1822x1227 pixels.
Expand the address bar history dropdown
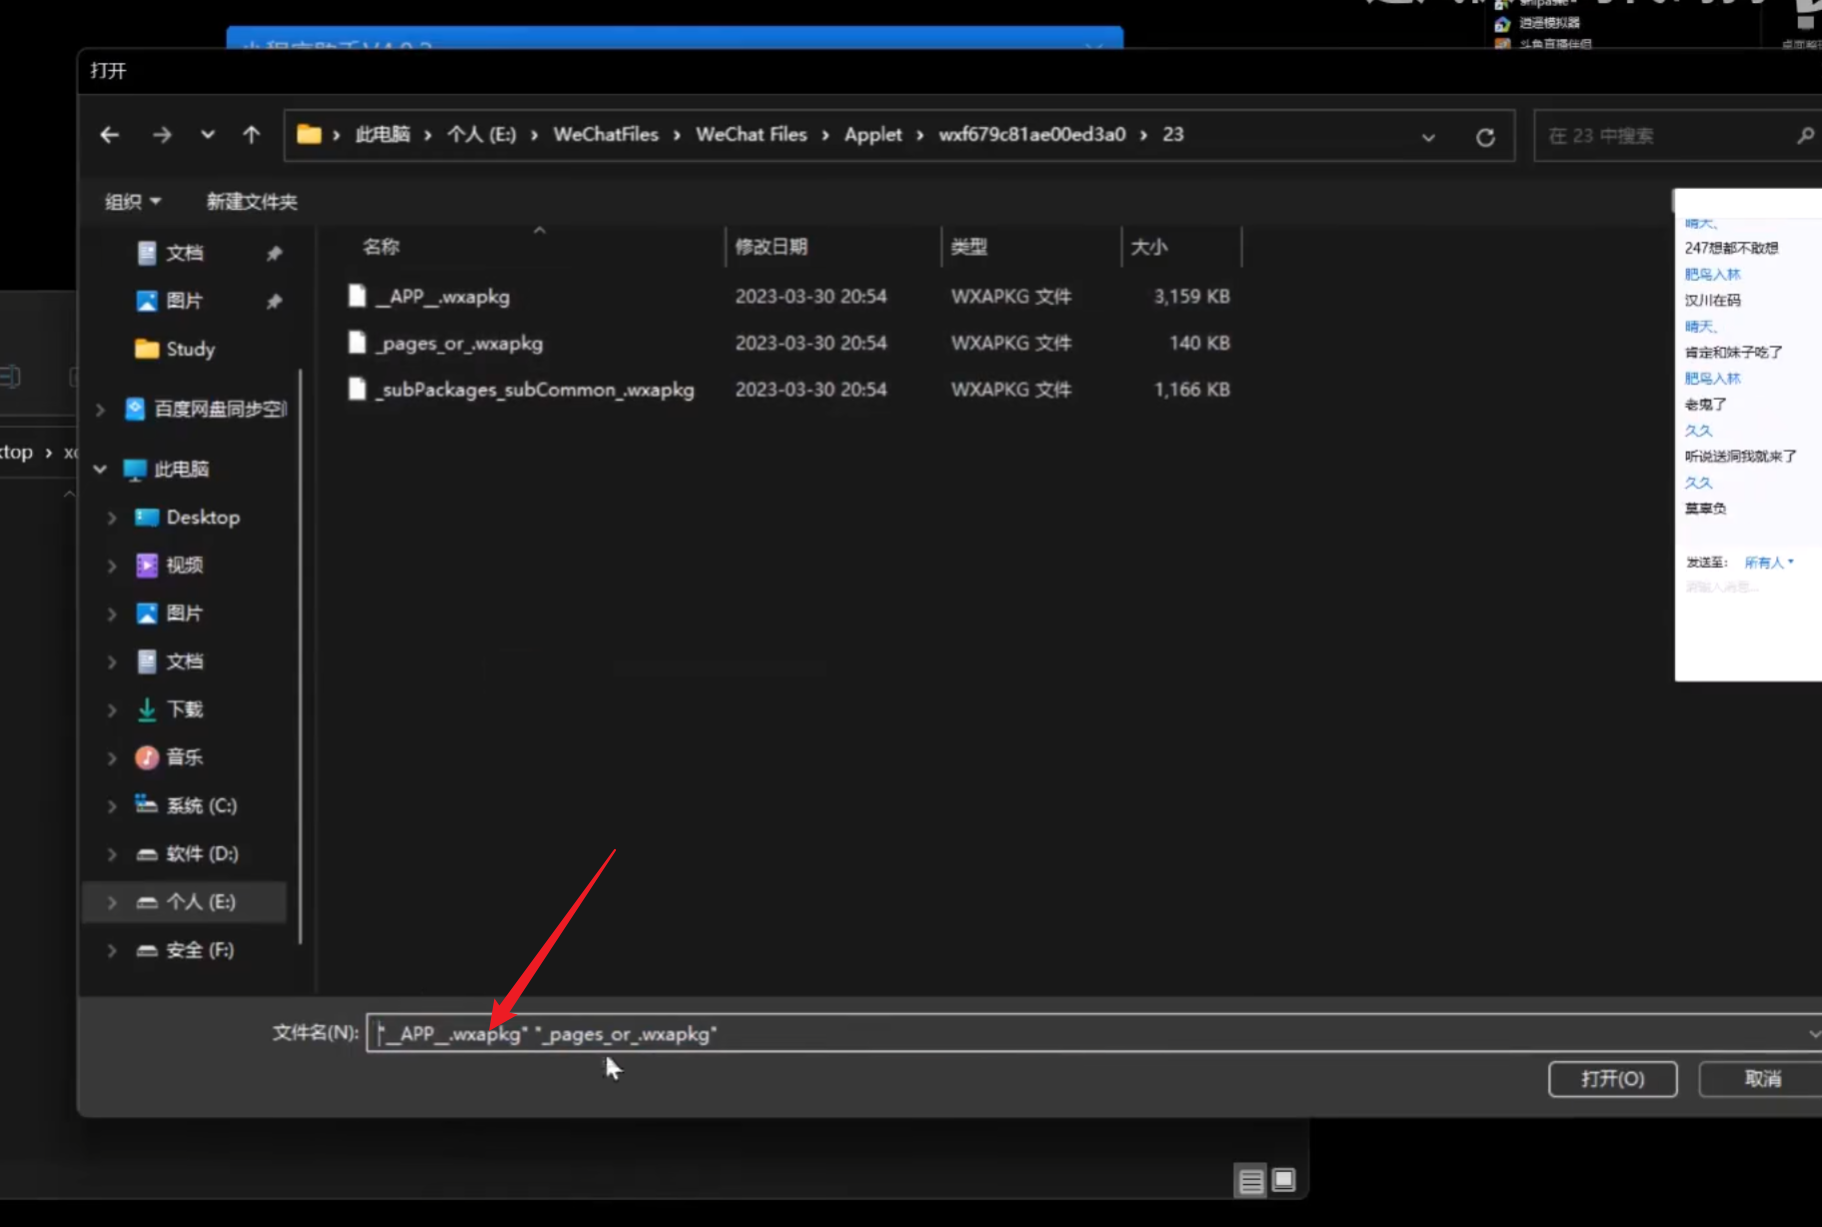[1428, 137]
